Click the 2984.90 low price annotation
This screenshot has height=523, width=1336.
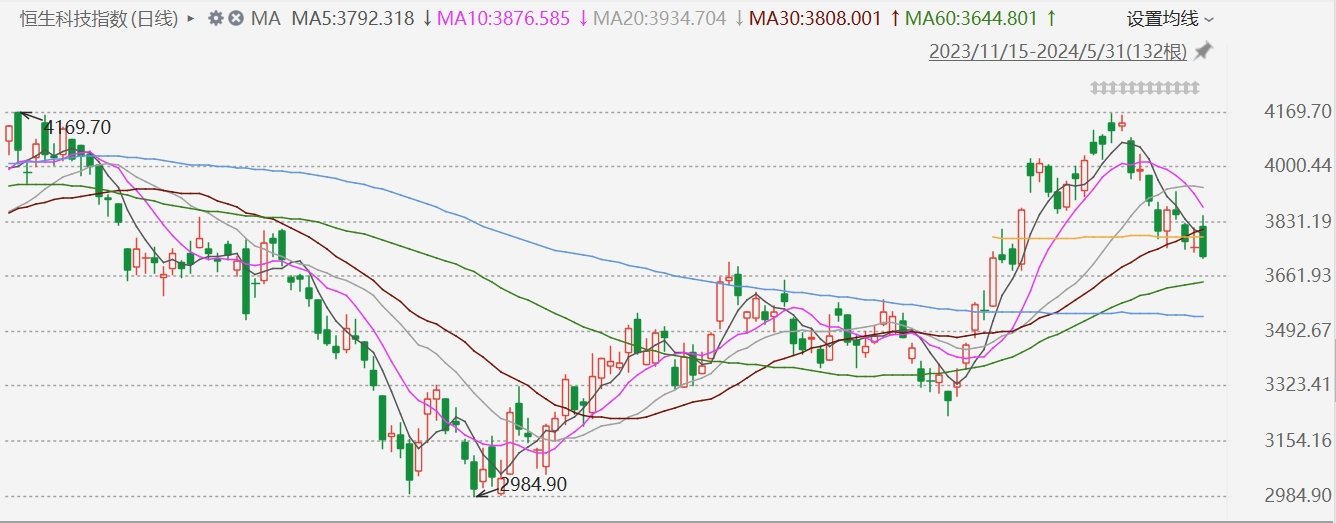click(x=533, y=484)
